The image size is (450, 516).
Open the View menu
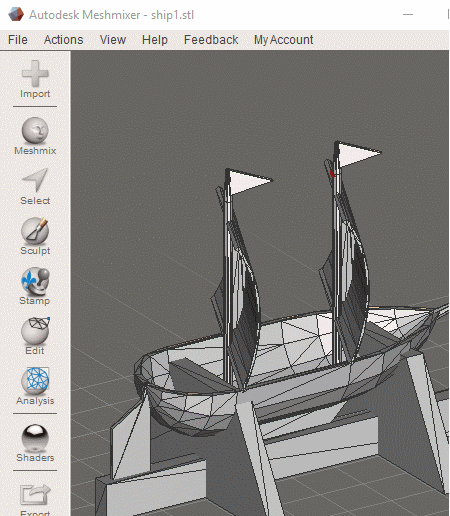click(x=113, y=40)
